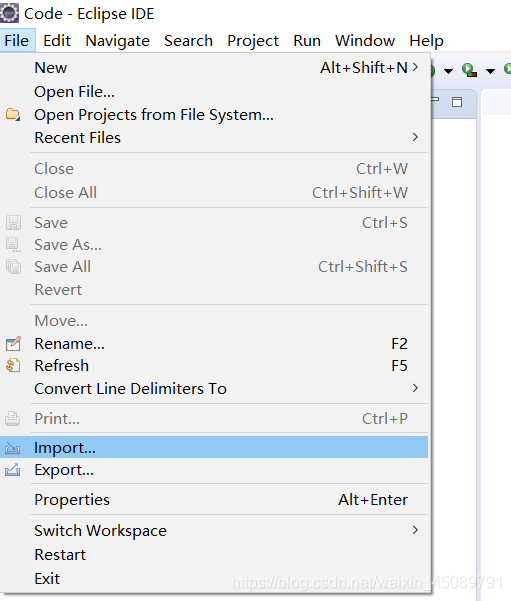Expand the New submenu
Image resolution: width=511 pixels, height=601 pixels.
click(214, 68)
